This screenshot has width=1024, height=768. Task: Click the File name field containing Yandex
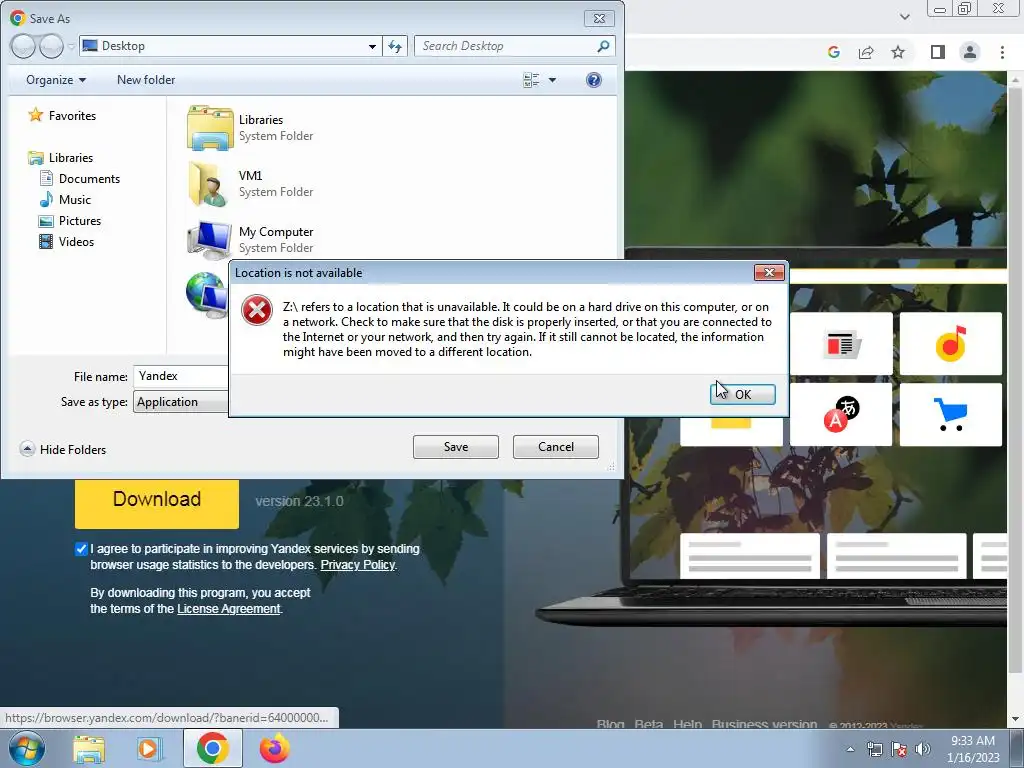(182, 376)
